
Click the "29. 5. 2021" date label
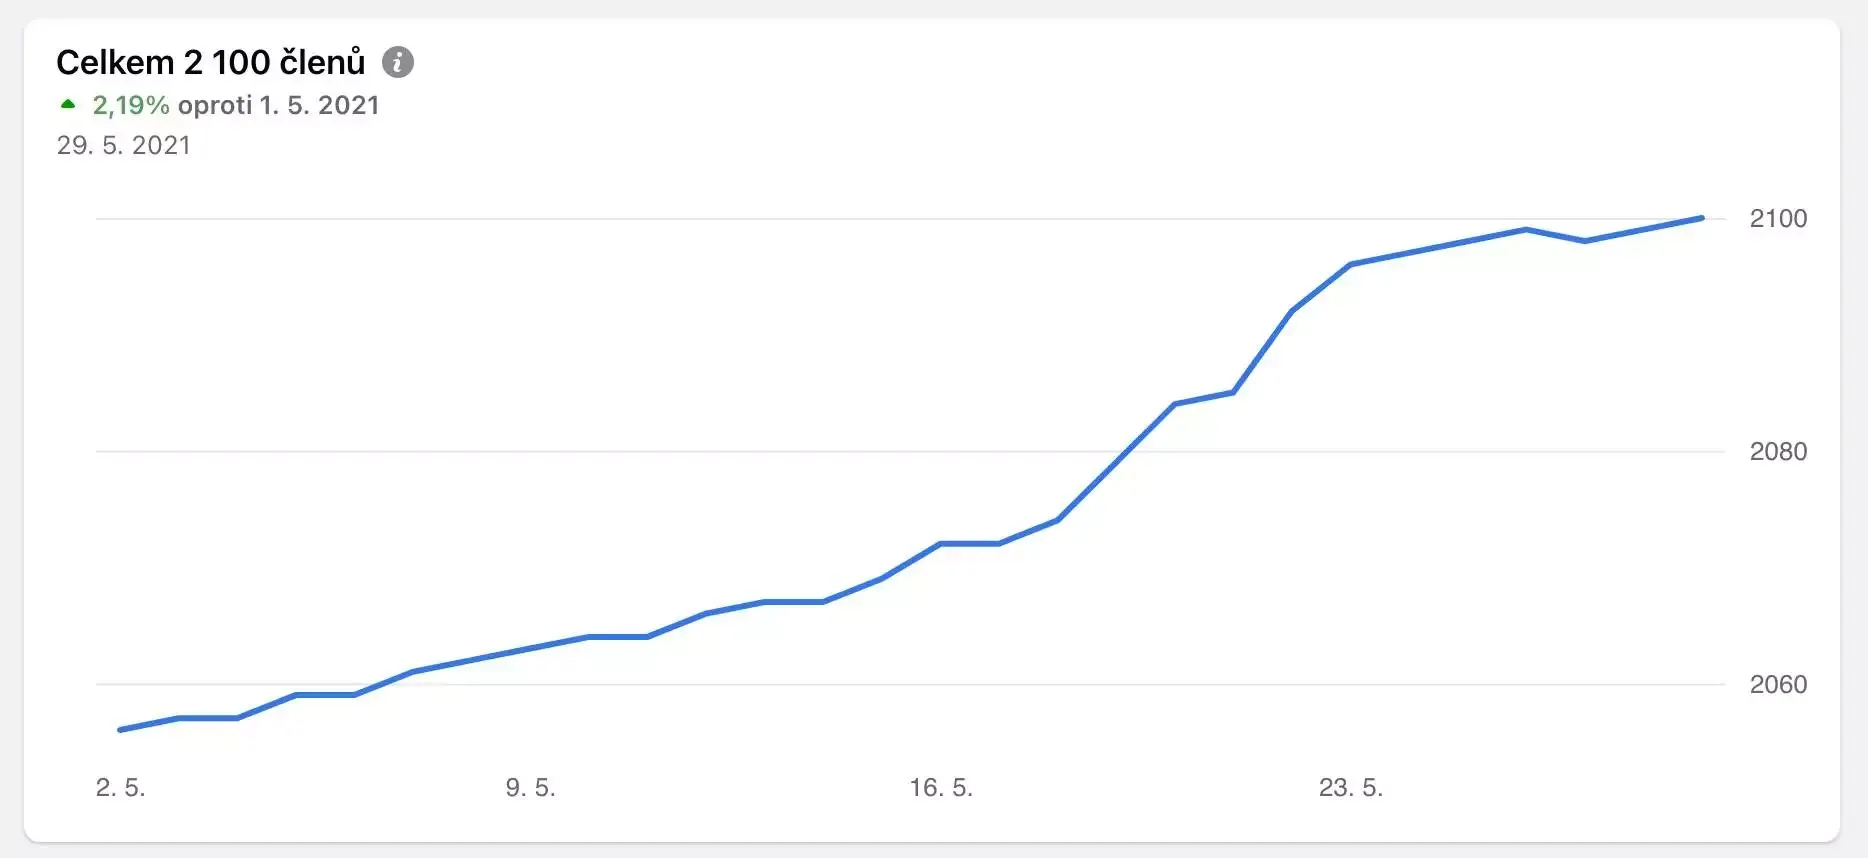(x=124, y=145)
